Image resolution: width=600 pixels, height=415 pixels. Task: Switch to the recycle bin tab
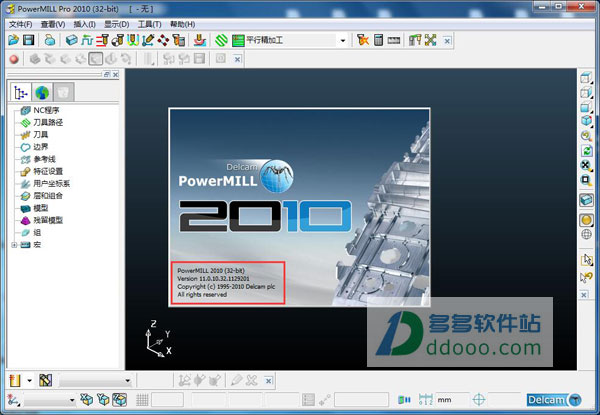pos(63,92)
